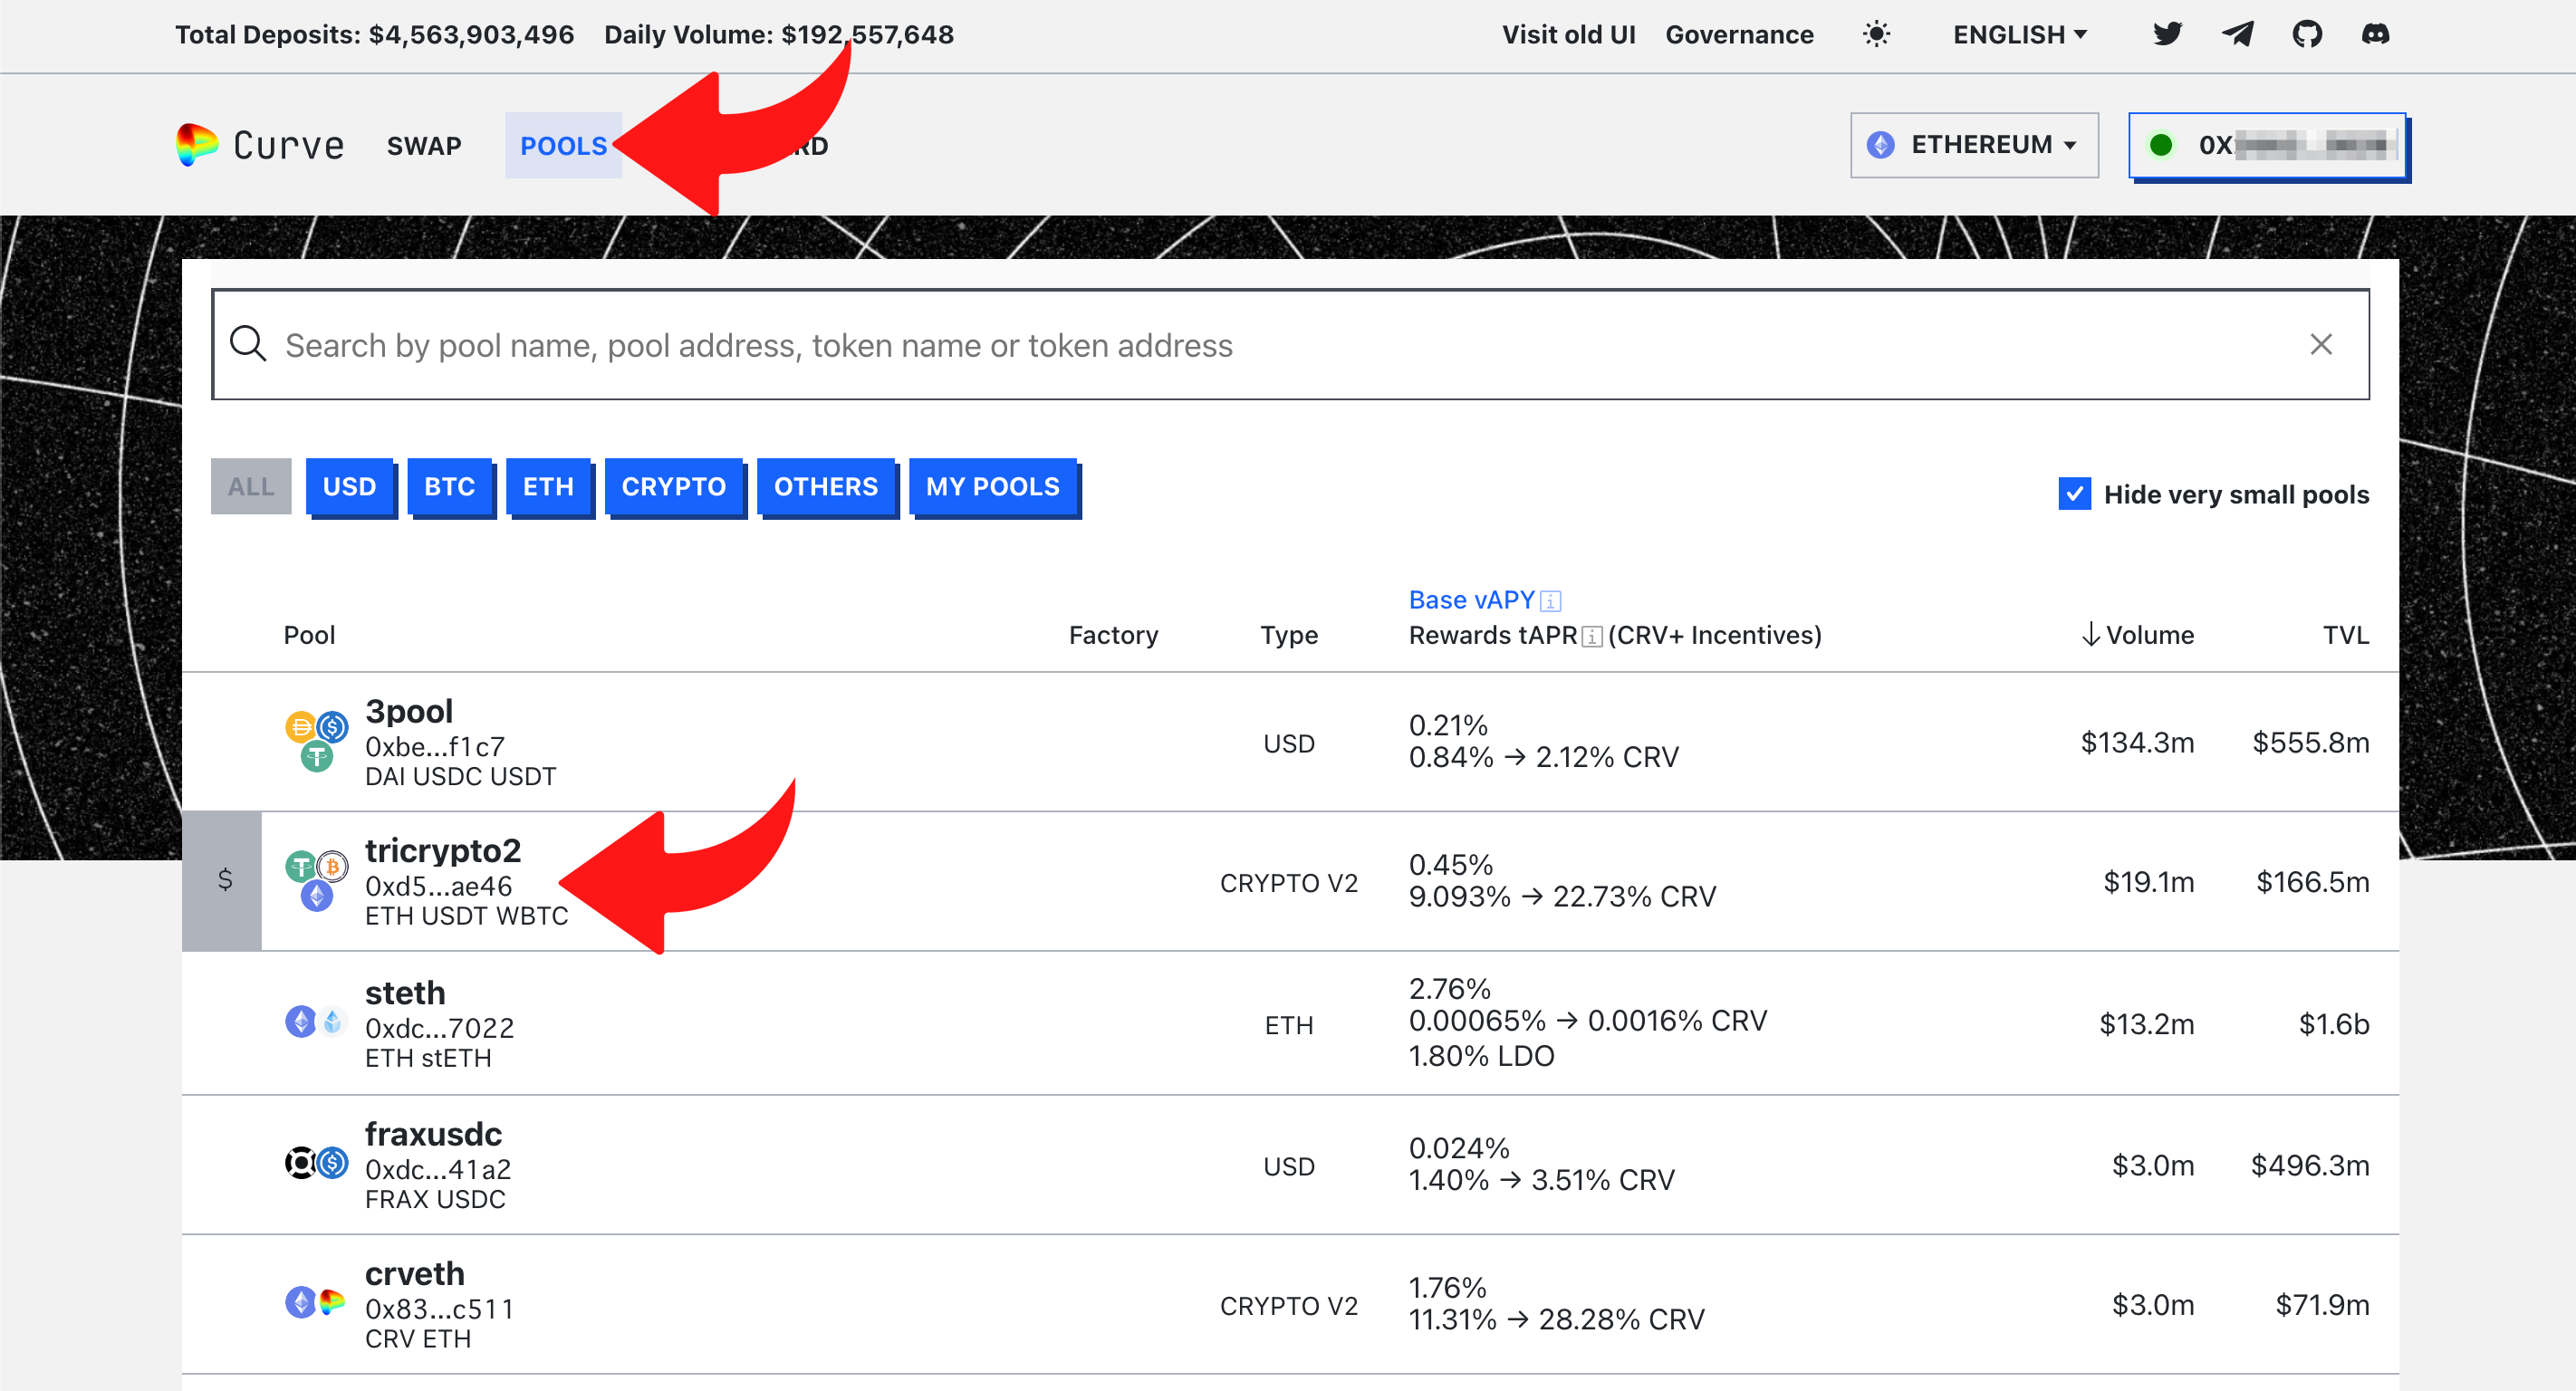Click steth address 0xdc...7022
The width and height of the screenshot is (2576, 1391).
pos(440,1028)
